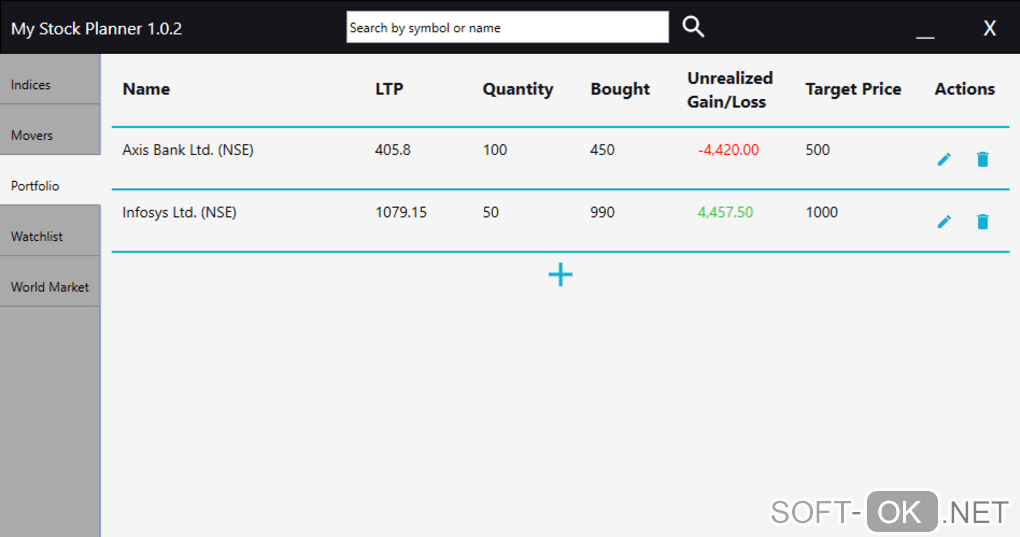Switch to the Movers tab

(50, 135)
